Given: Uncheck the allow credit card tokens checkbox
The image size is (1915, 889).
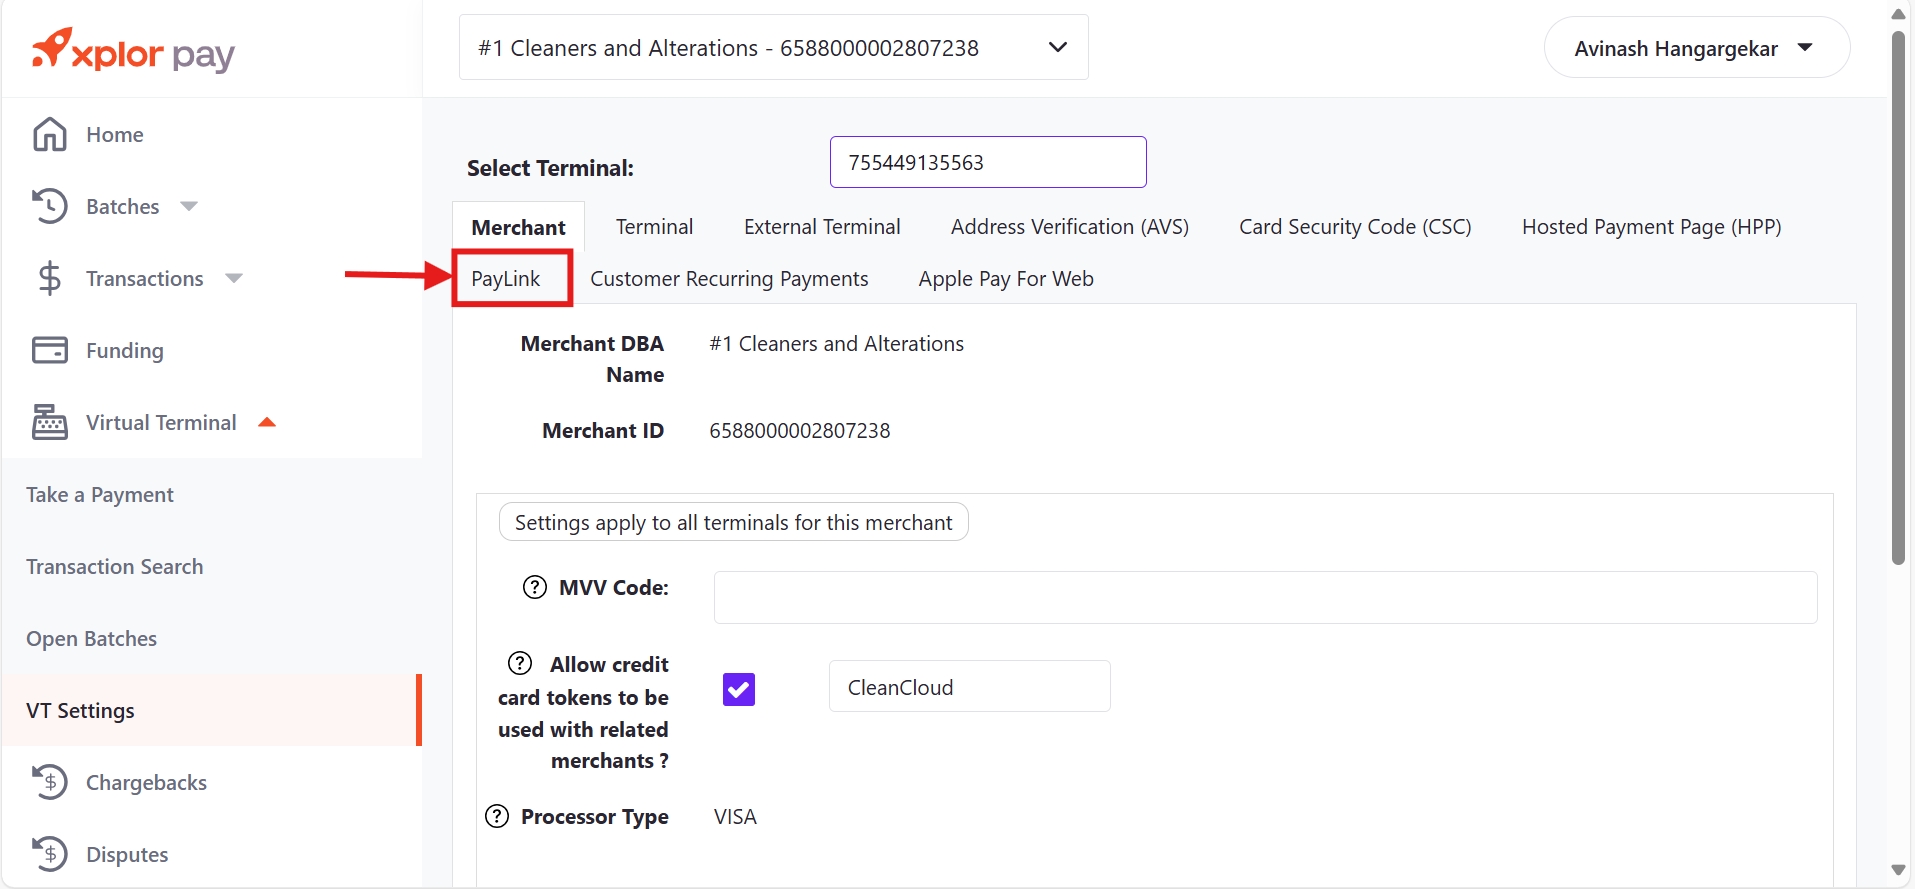Looking at the screenshot, I should 738,689.
